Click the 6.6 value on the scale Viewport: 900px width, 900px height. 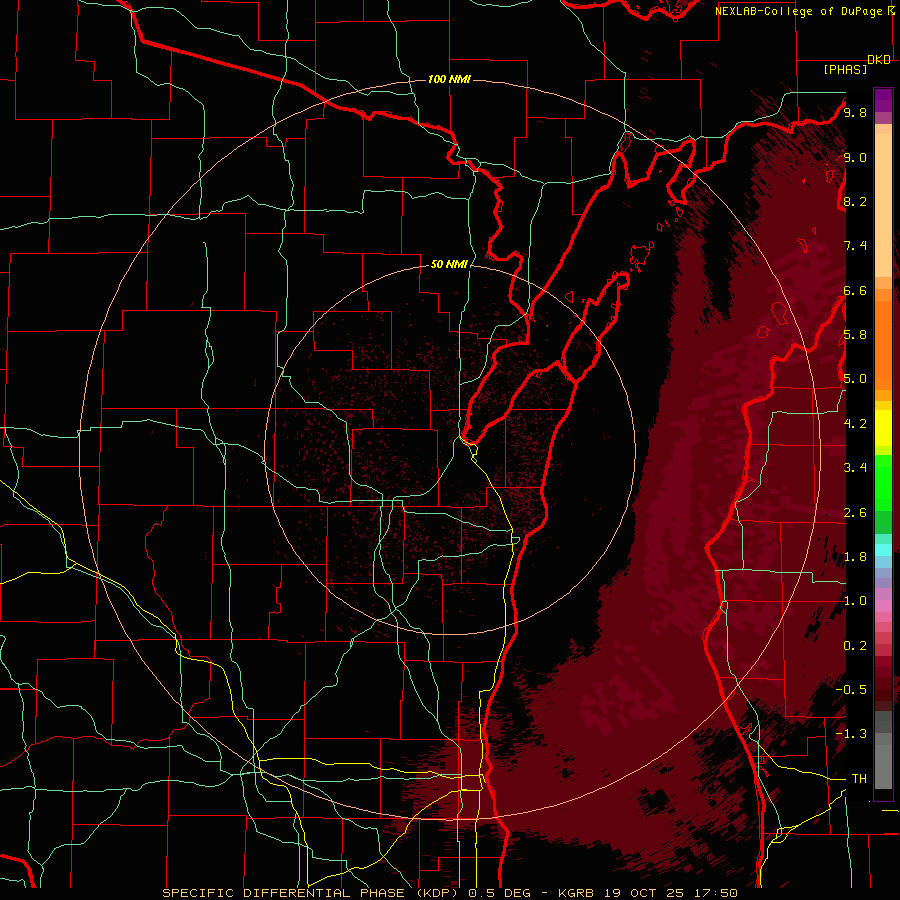pyautogui.click(x=855, y=290)
